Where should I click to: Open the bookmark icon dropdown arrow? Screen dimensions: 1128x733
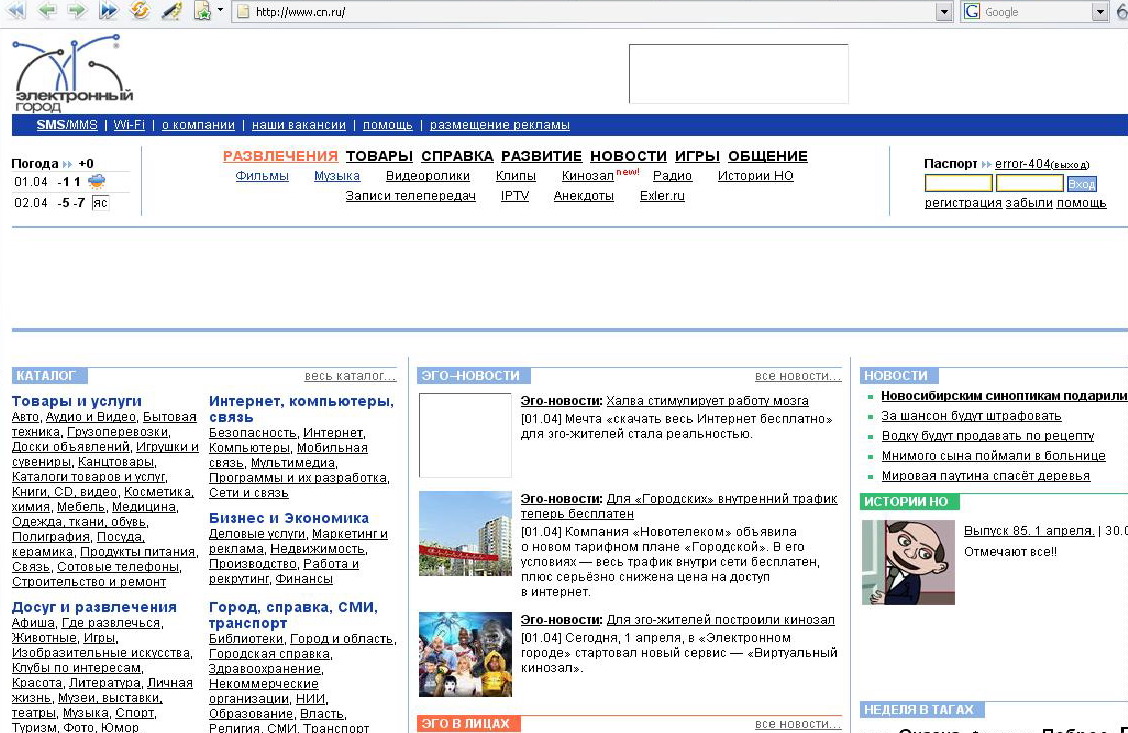pos(221,11)
